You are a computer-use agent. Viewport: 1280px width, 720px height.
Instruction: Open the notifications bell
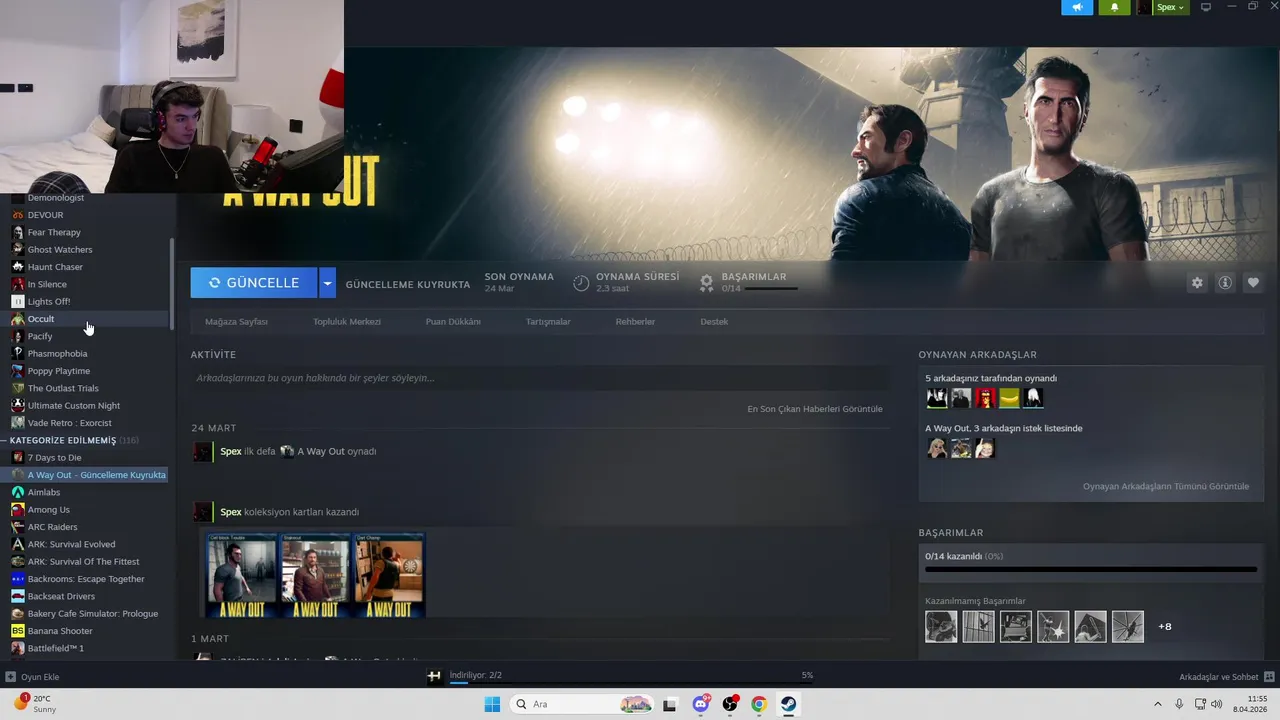[x=1115, y=7]
